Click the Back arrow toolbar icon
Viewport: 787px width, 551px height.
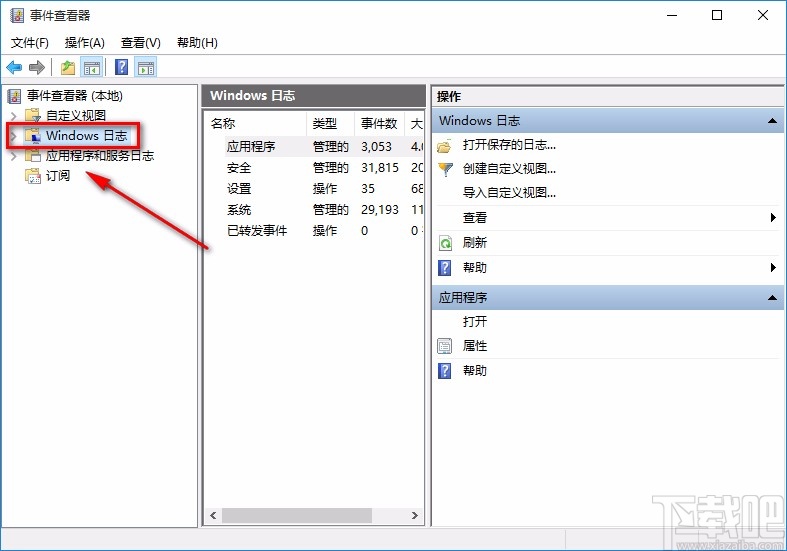click(x=14, y=67)
